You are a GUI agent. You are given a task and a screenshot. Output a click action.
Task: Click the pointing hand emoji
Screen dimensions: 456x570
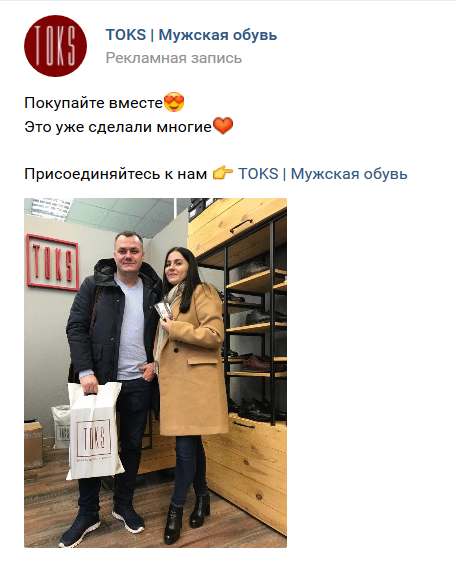[x=223, y=173]
